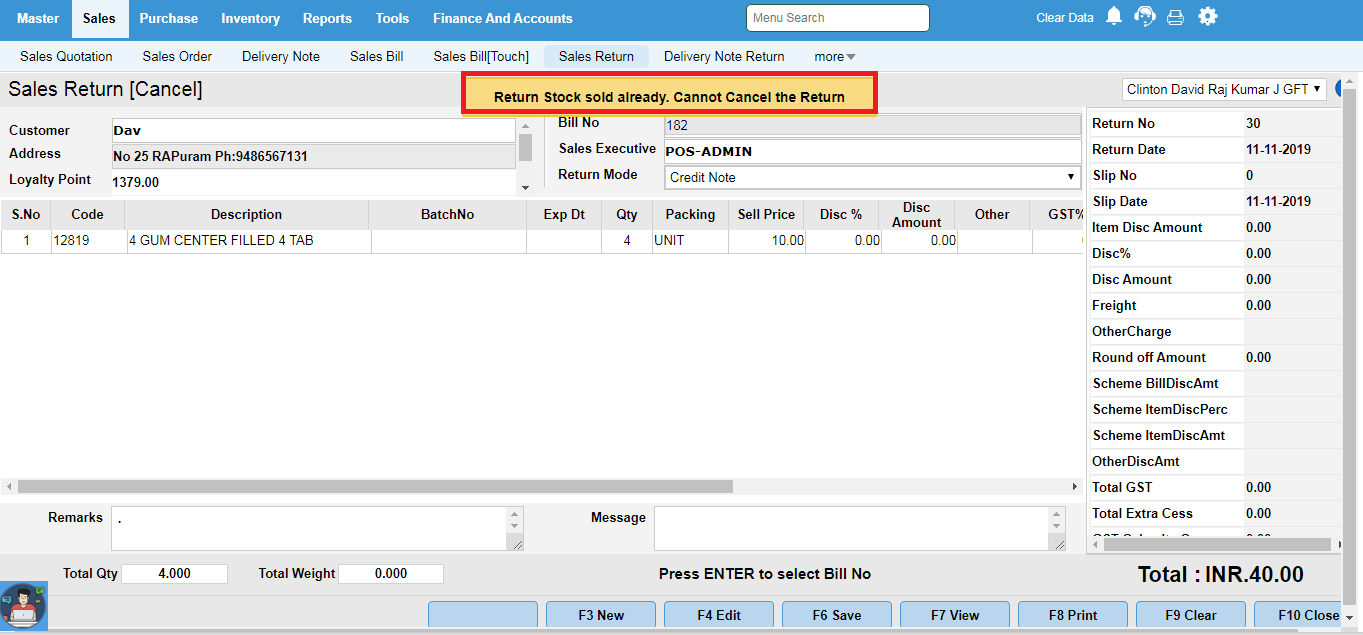1363x635 pixels.
Task: Click the Total Weight field
Action: pos(391,574)
